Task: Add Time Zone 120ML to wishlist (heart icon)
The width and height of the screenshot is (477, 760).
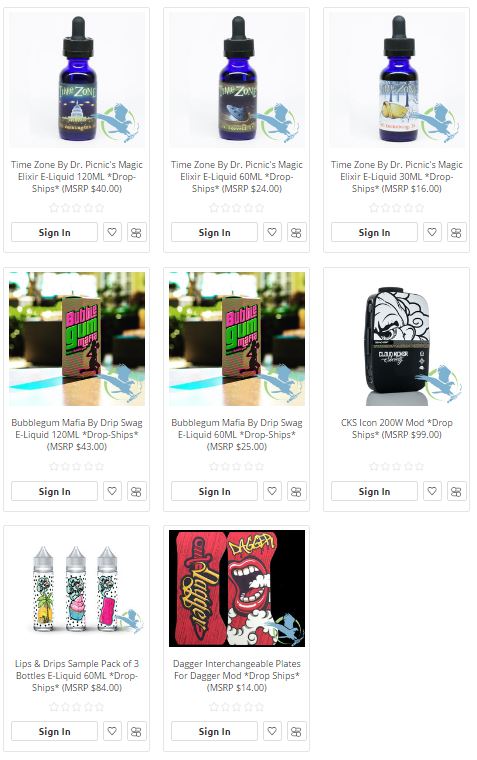Action: click(112, 232)
